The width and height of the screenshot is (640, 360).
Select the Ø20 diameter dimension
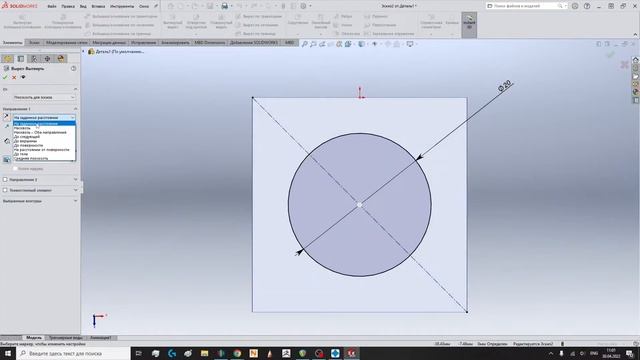(x=504, y=86)
